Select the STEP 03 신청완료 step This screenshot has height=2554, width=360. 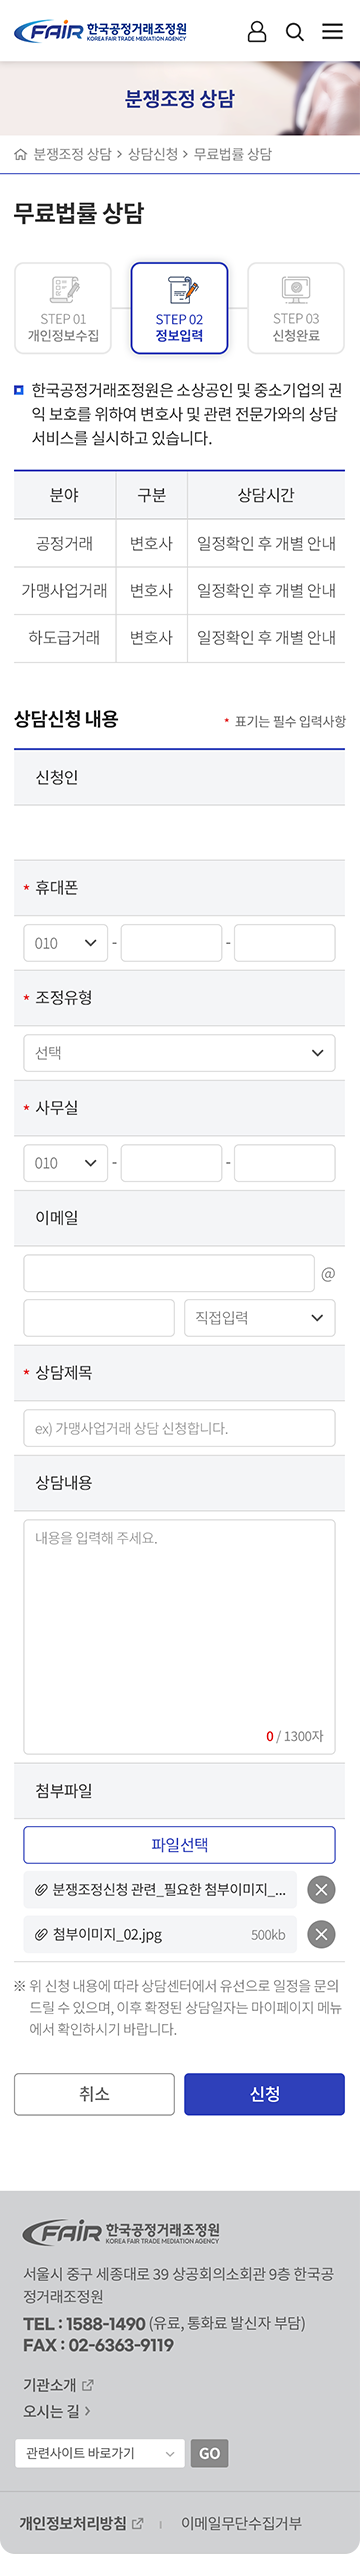pyautogui.click(x=296, y=308)
